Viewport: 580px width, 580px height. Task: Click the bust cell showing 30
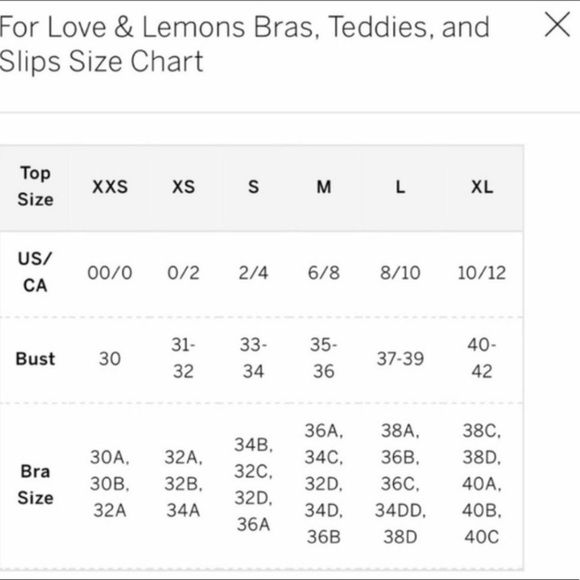click(110, 359)
